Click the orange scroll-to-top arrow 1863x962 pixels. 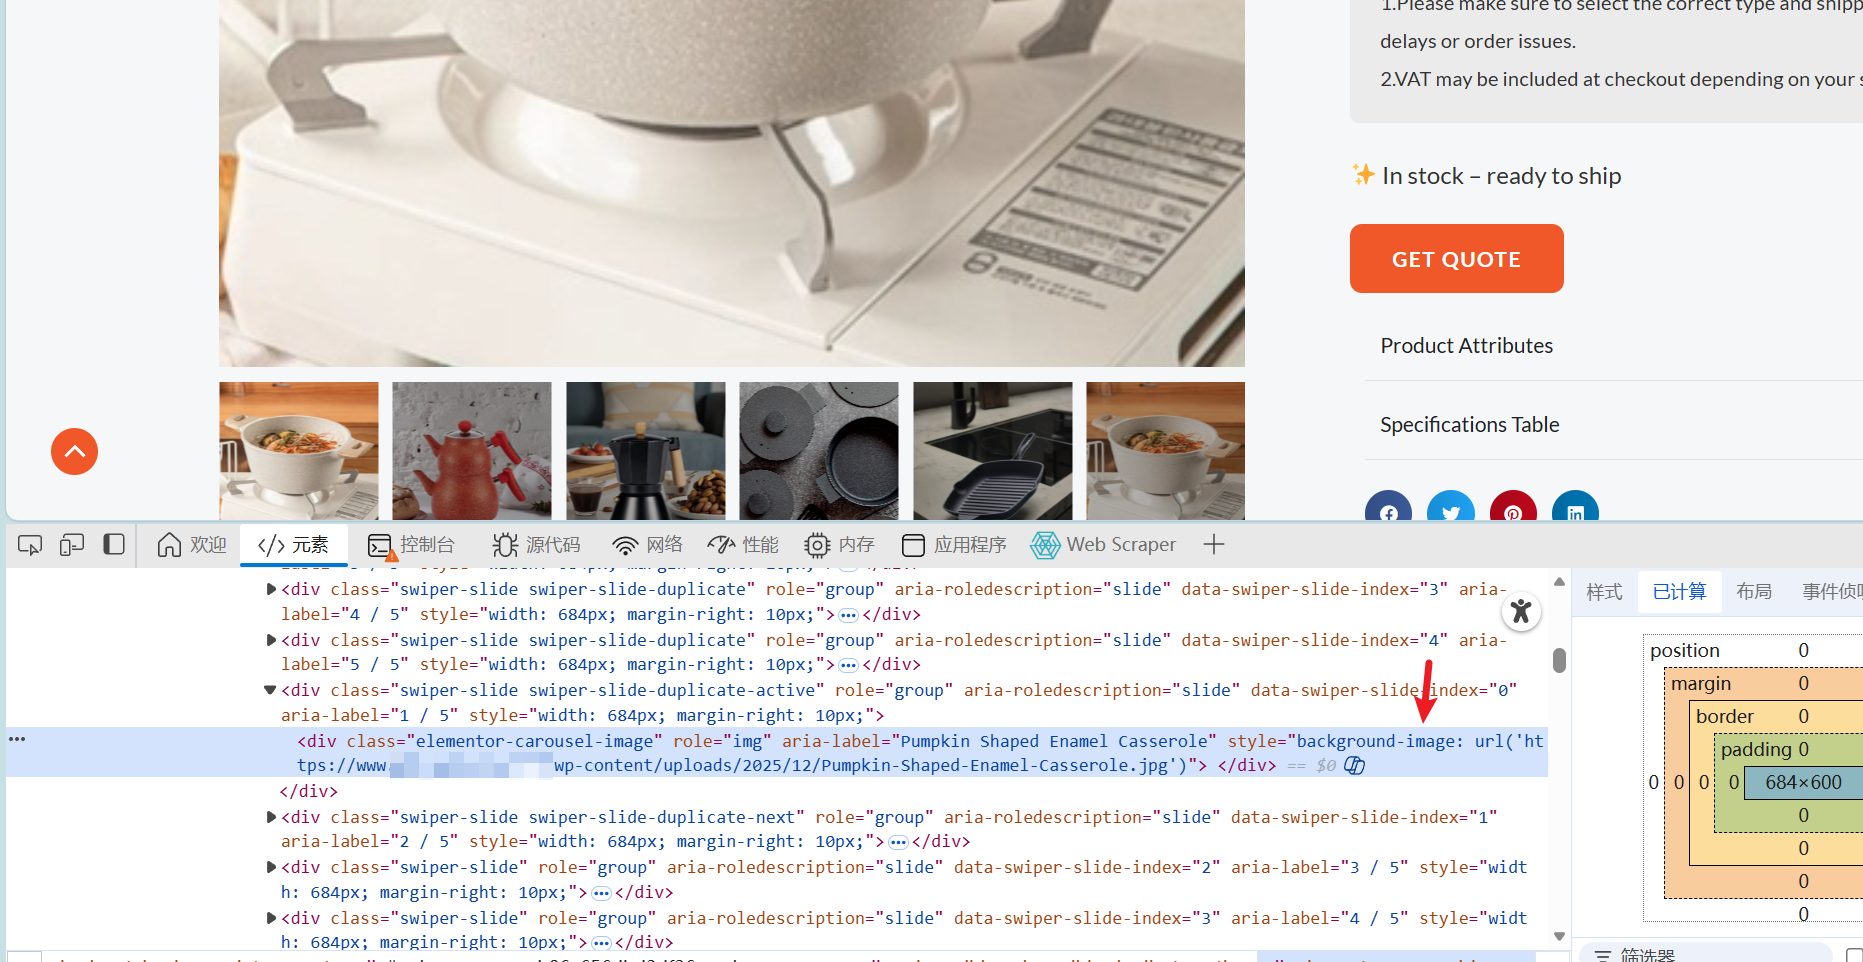coord(74,451)
